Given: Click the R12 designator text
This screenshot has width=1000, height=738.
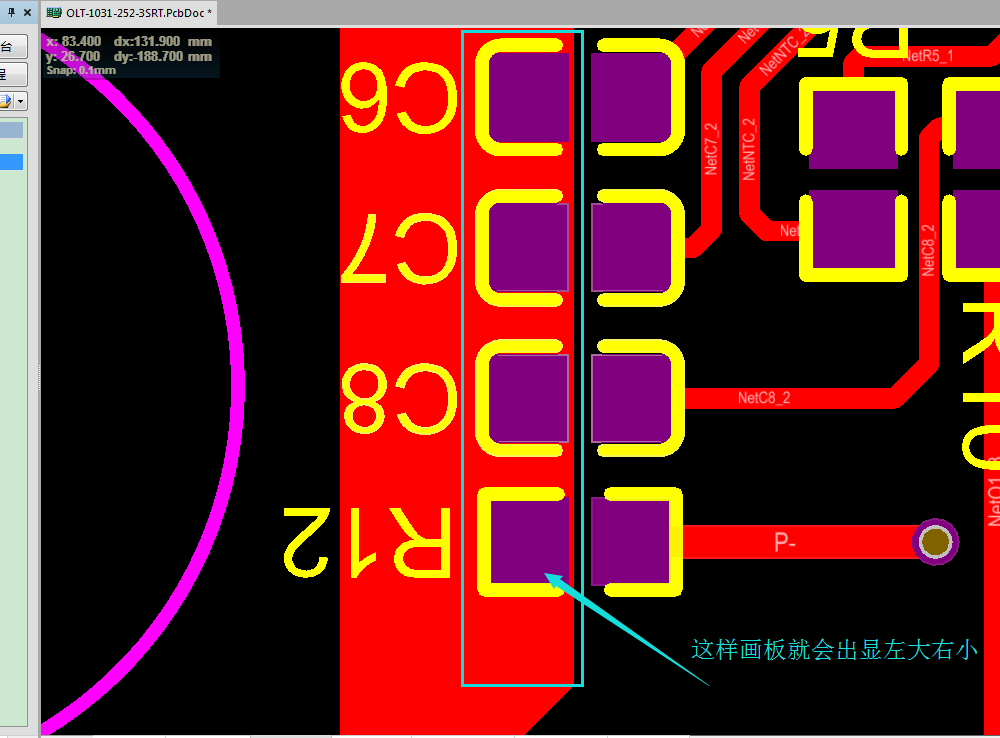Looking at the screenshot, I should click(x=366, y=541).
